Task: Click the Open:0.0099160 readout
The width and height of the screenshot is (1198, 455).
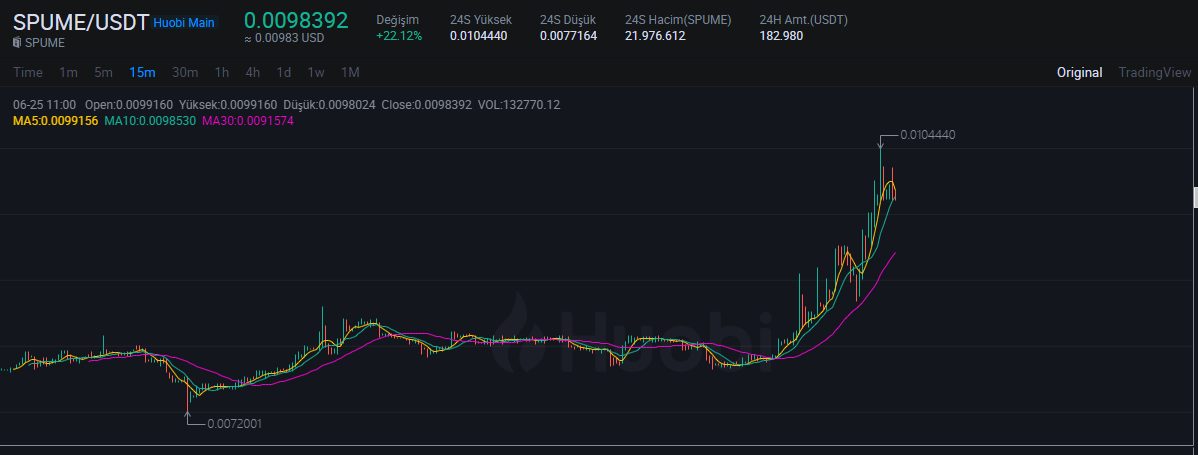Action: [128, 105]
